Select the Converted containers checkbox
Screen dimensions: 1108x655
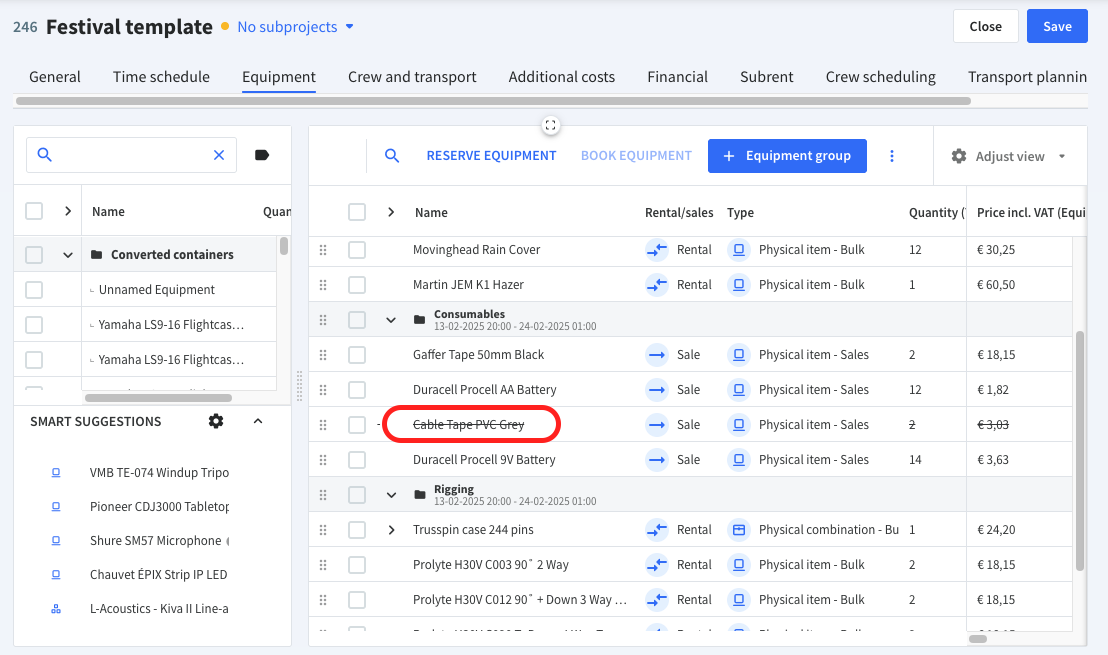(x=34, y=254)
